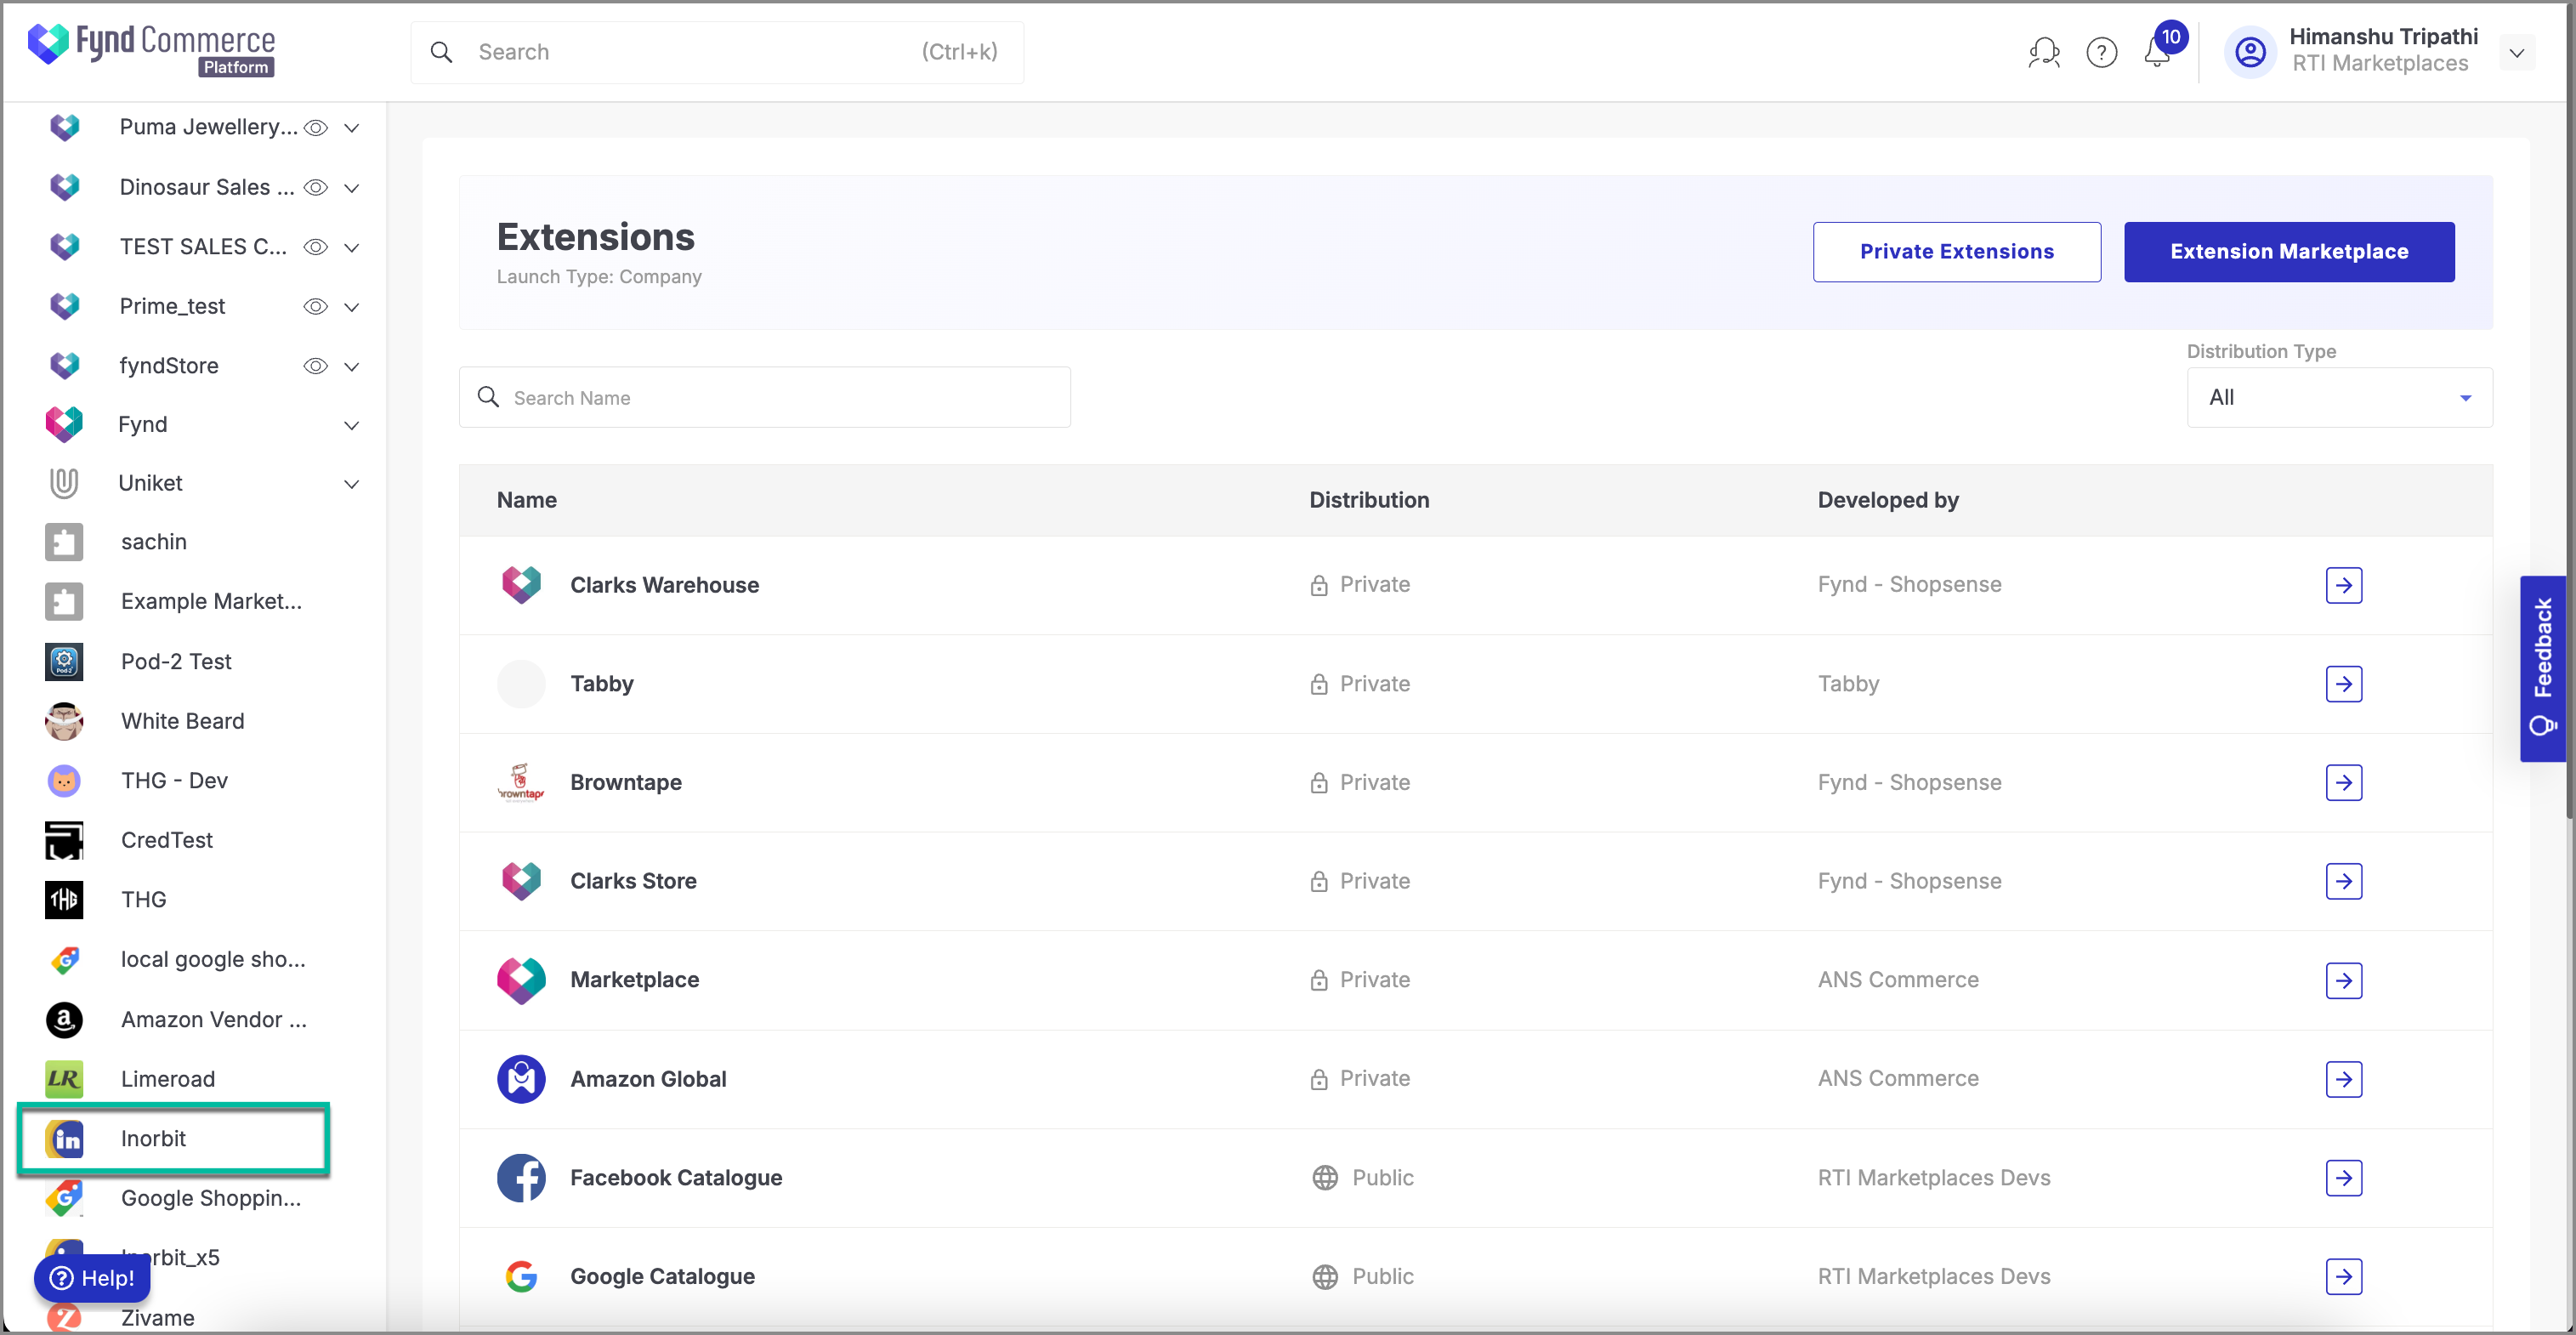Open the Tabby extension arrow icon

click(2343, 684)
